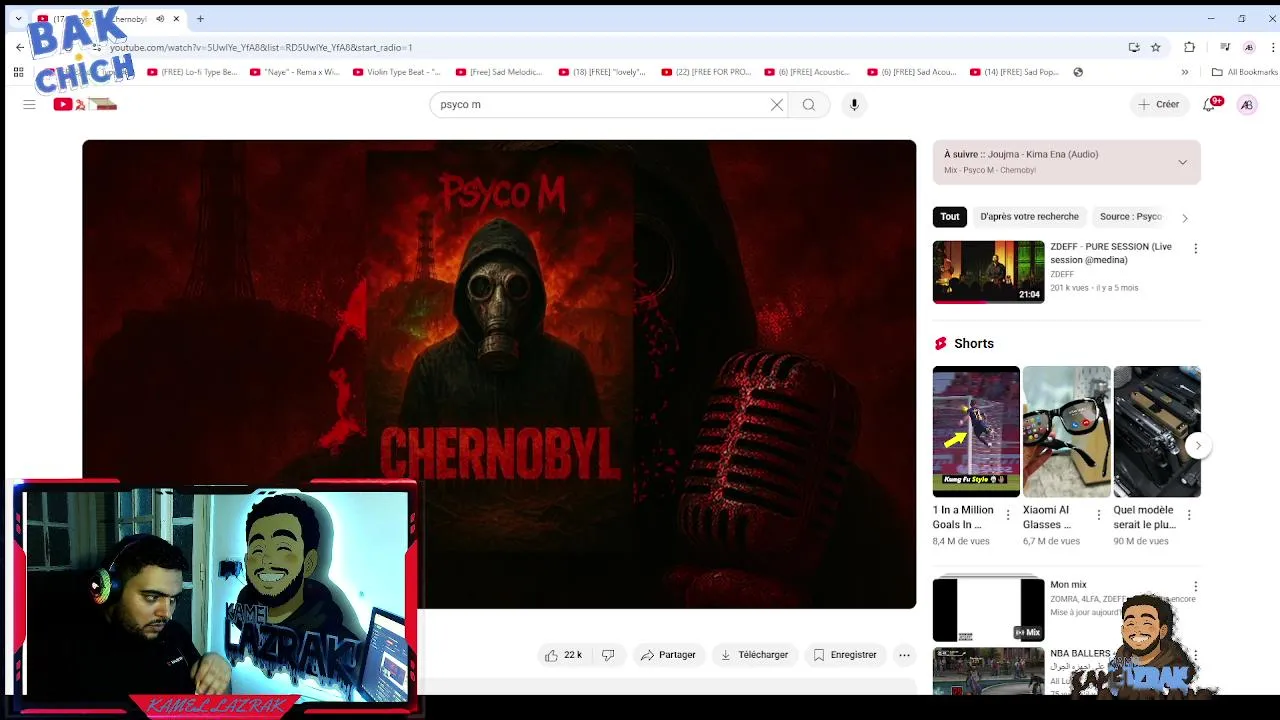Open the Mon mix thumbnail
This screenshot has width=1280, height=720.
pos(988,609)
